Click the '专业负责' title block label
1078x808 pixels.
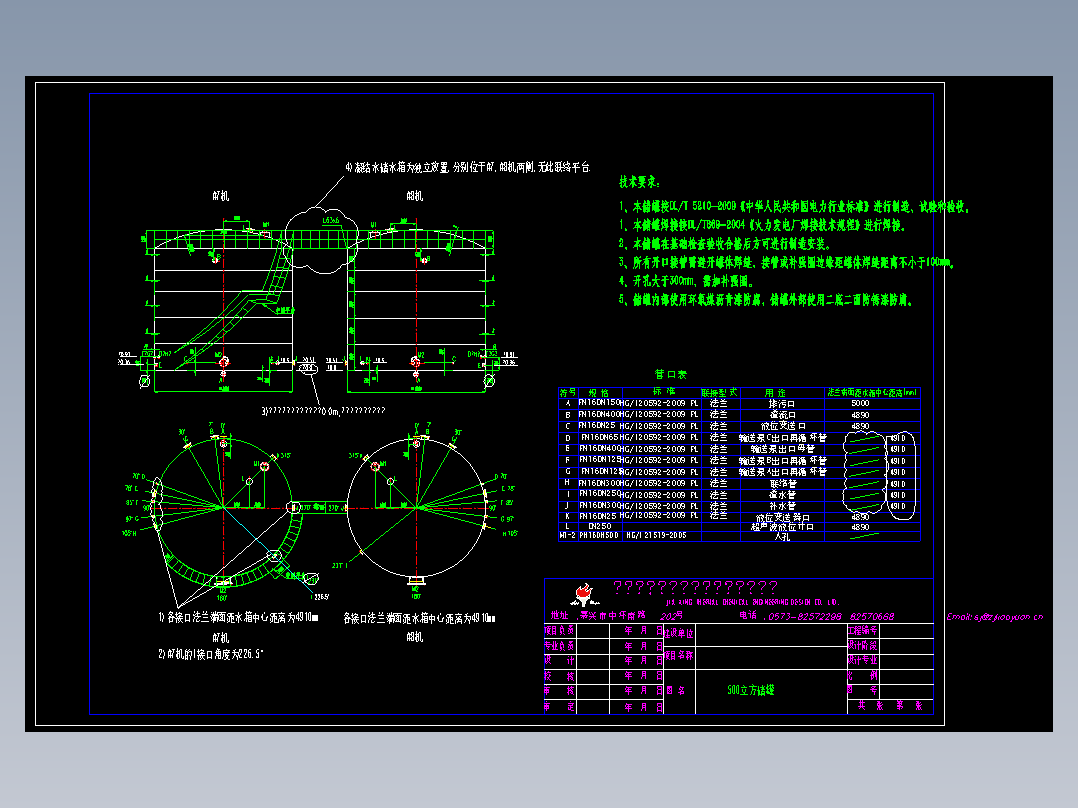560,646
